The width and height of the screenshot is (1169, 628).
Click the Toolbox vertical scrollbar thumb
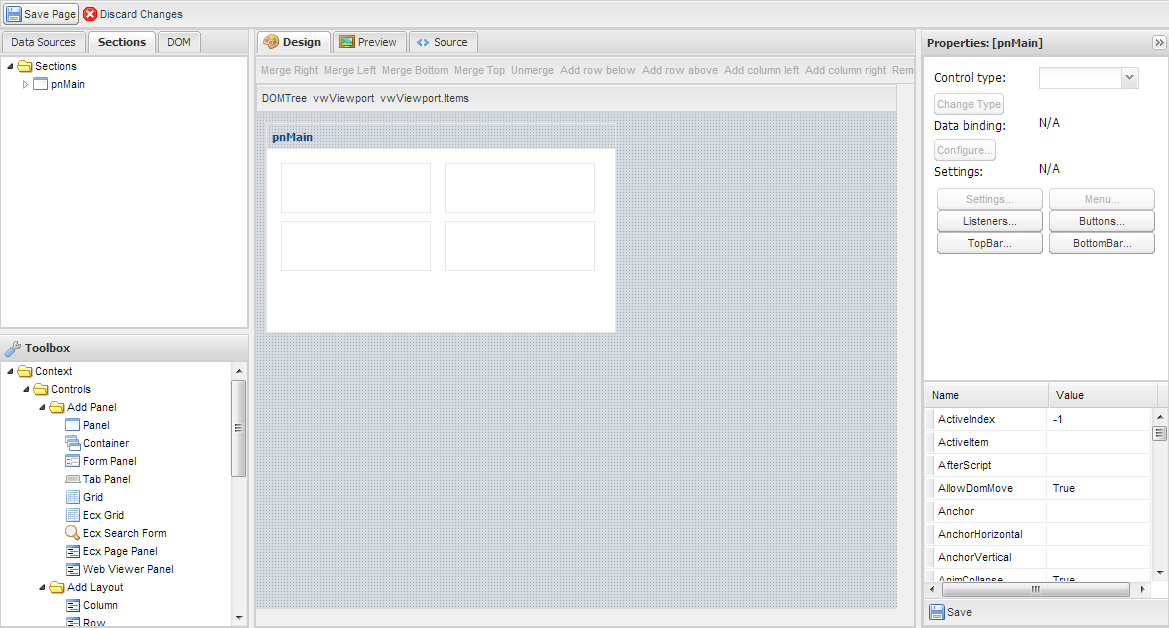point(239,428)
